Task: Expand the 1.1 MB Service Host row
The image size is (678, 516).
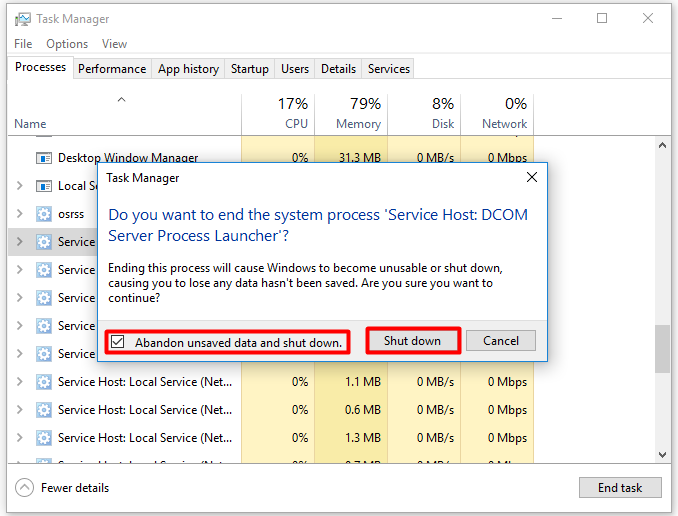Action: 20,382
